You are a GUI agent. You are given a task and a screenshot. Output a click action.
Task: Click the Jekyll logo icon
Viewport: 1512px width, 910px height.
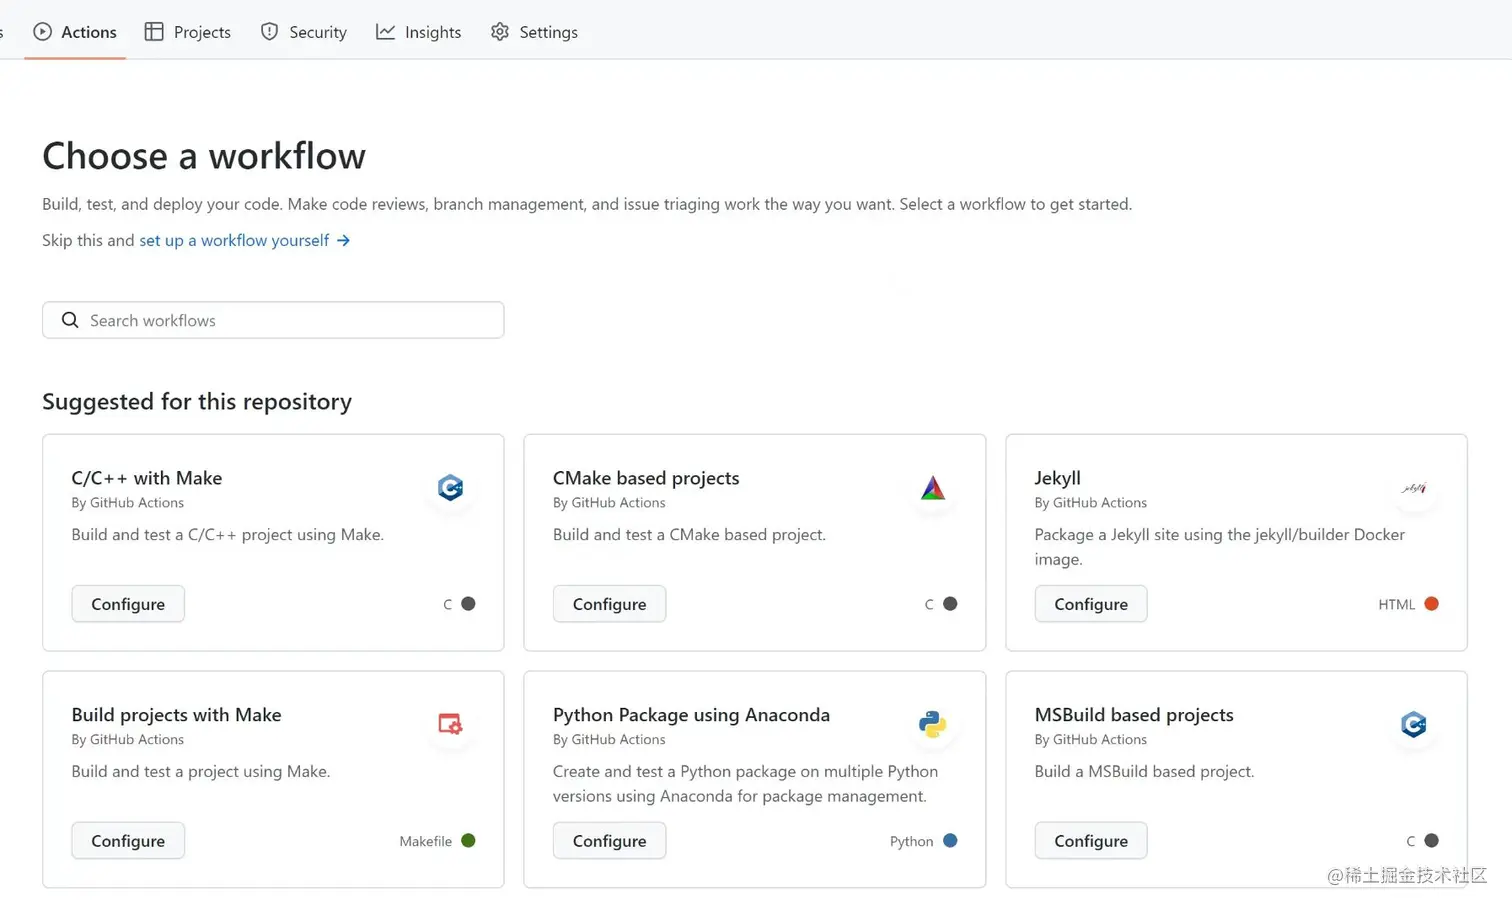(1414, 488)
